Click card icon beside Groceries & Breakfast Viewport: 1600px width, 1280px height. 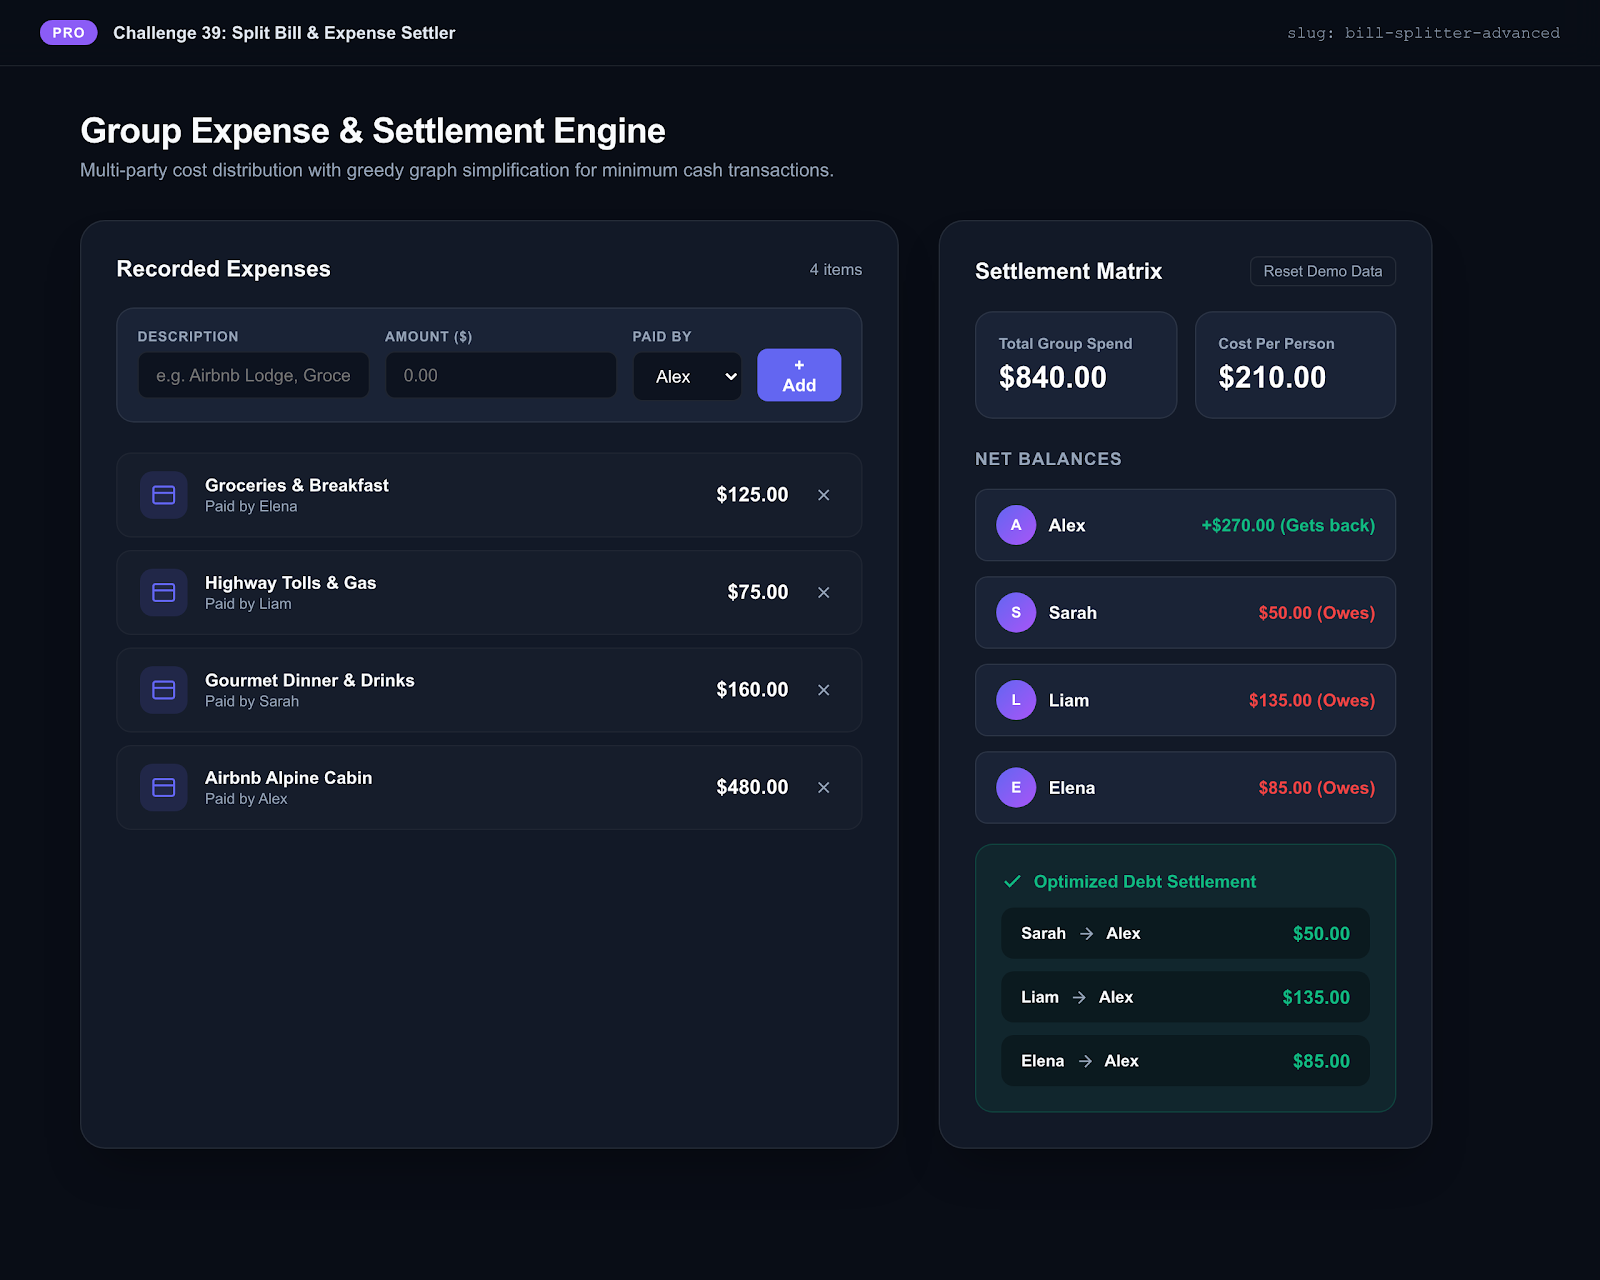[164, 495]
